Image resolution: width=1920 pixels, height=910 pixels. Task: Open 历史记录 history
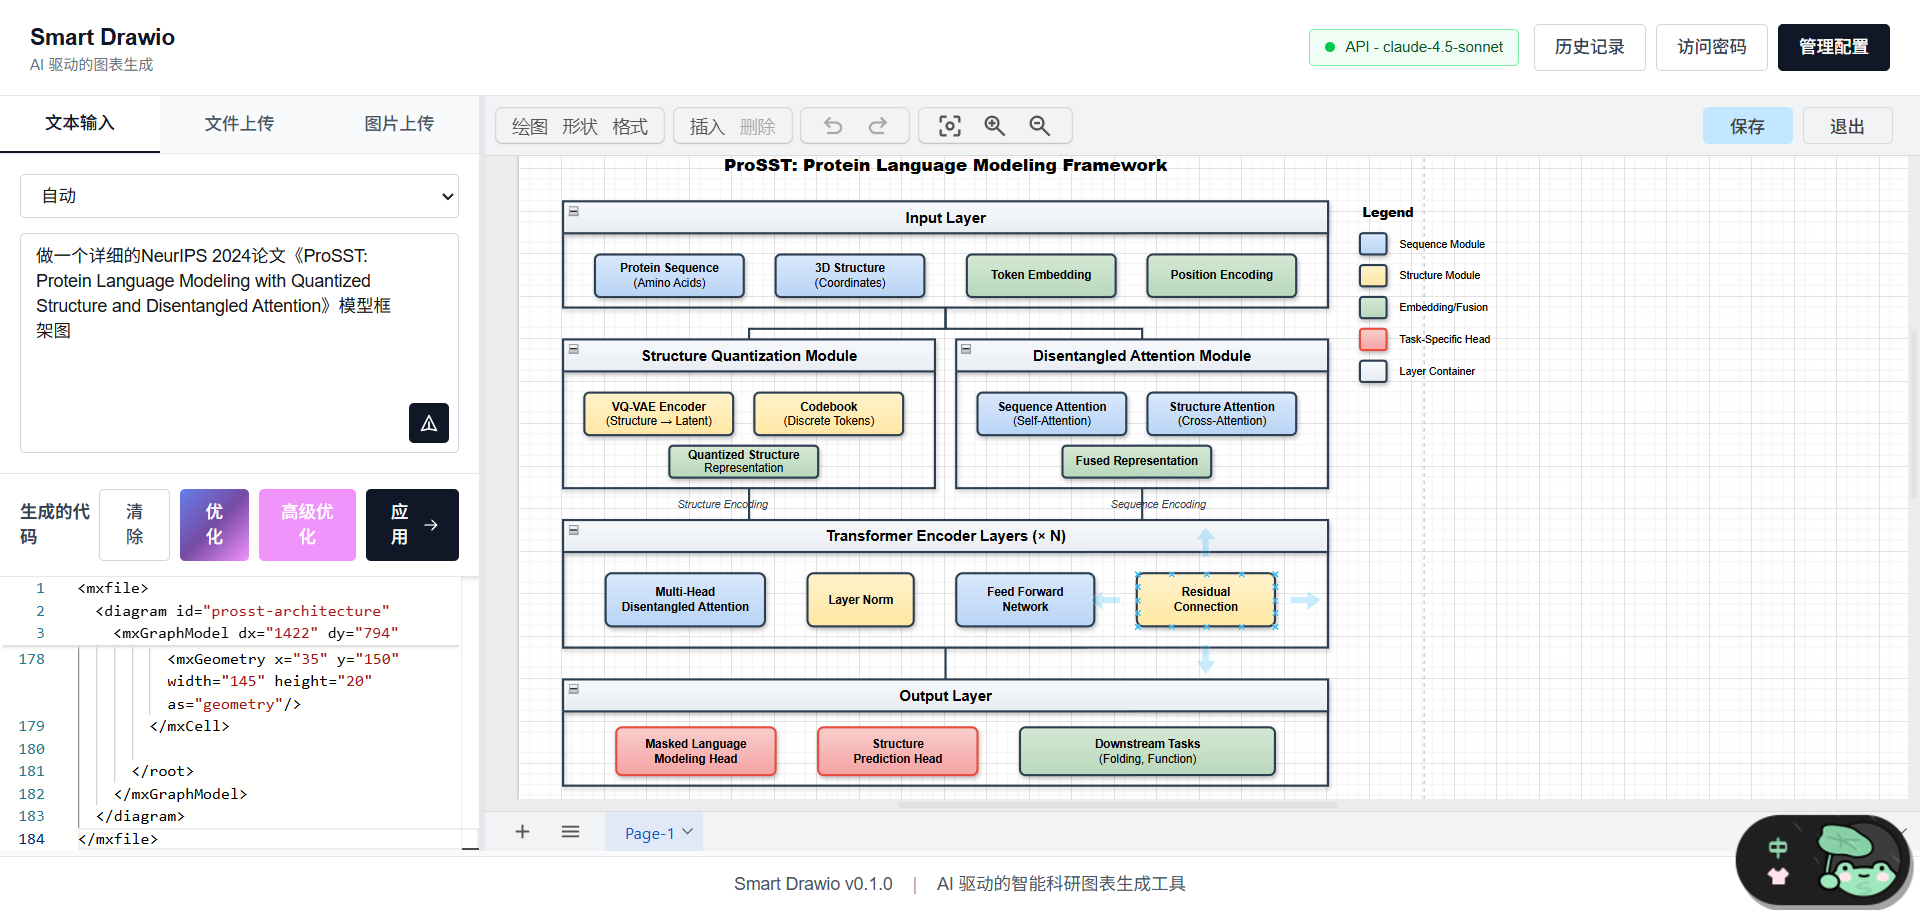click(1590, 47)
